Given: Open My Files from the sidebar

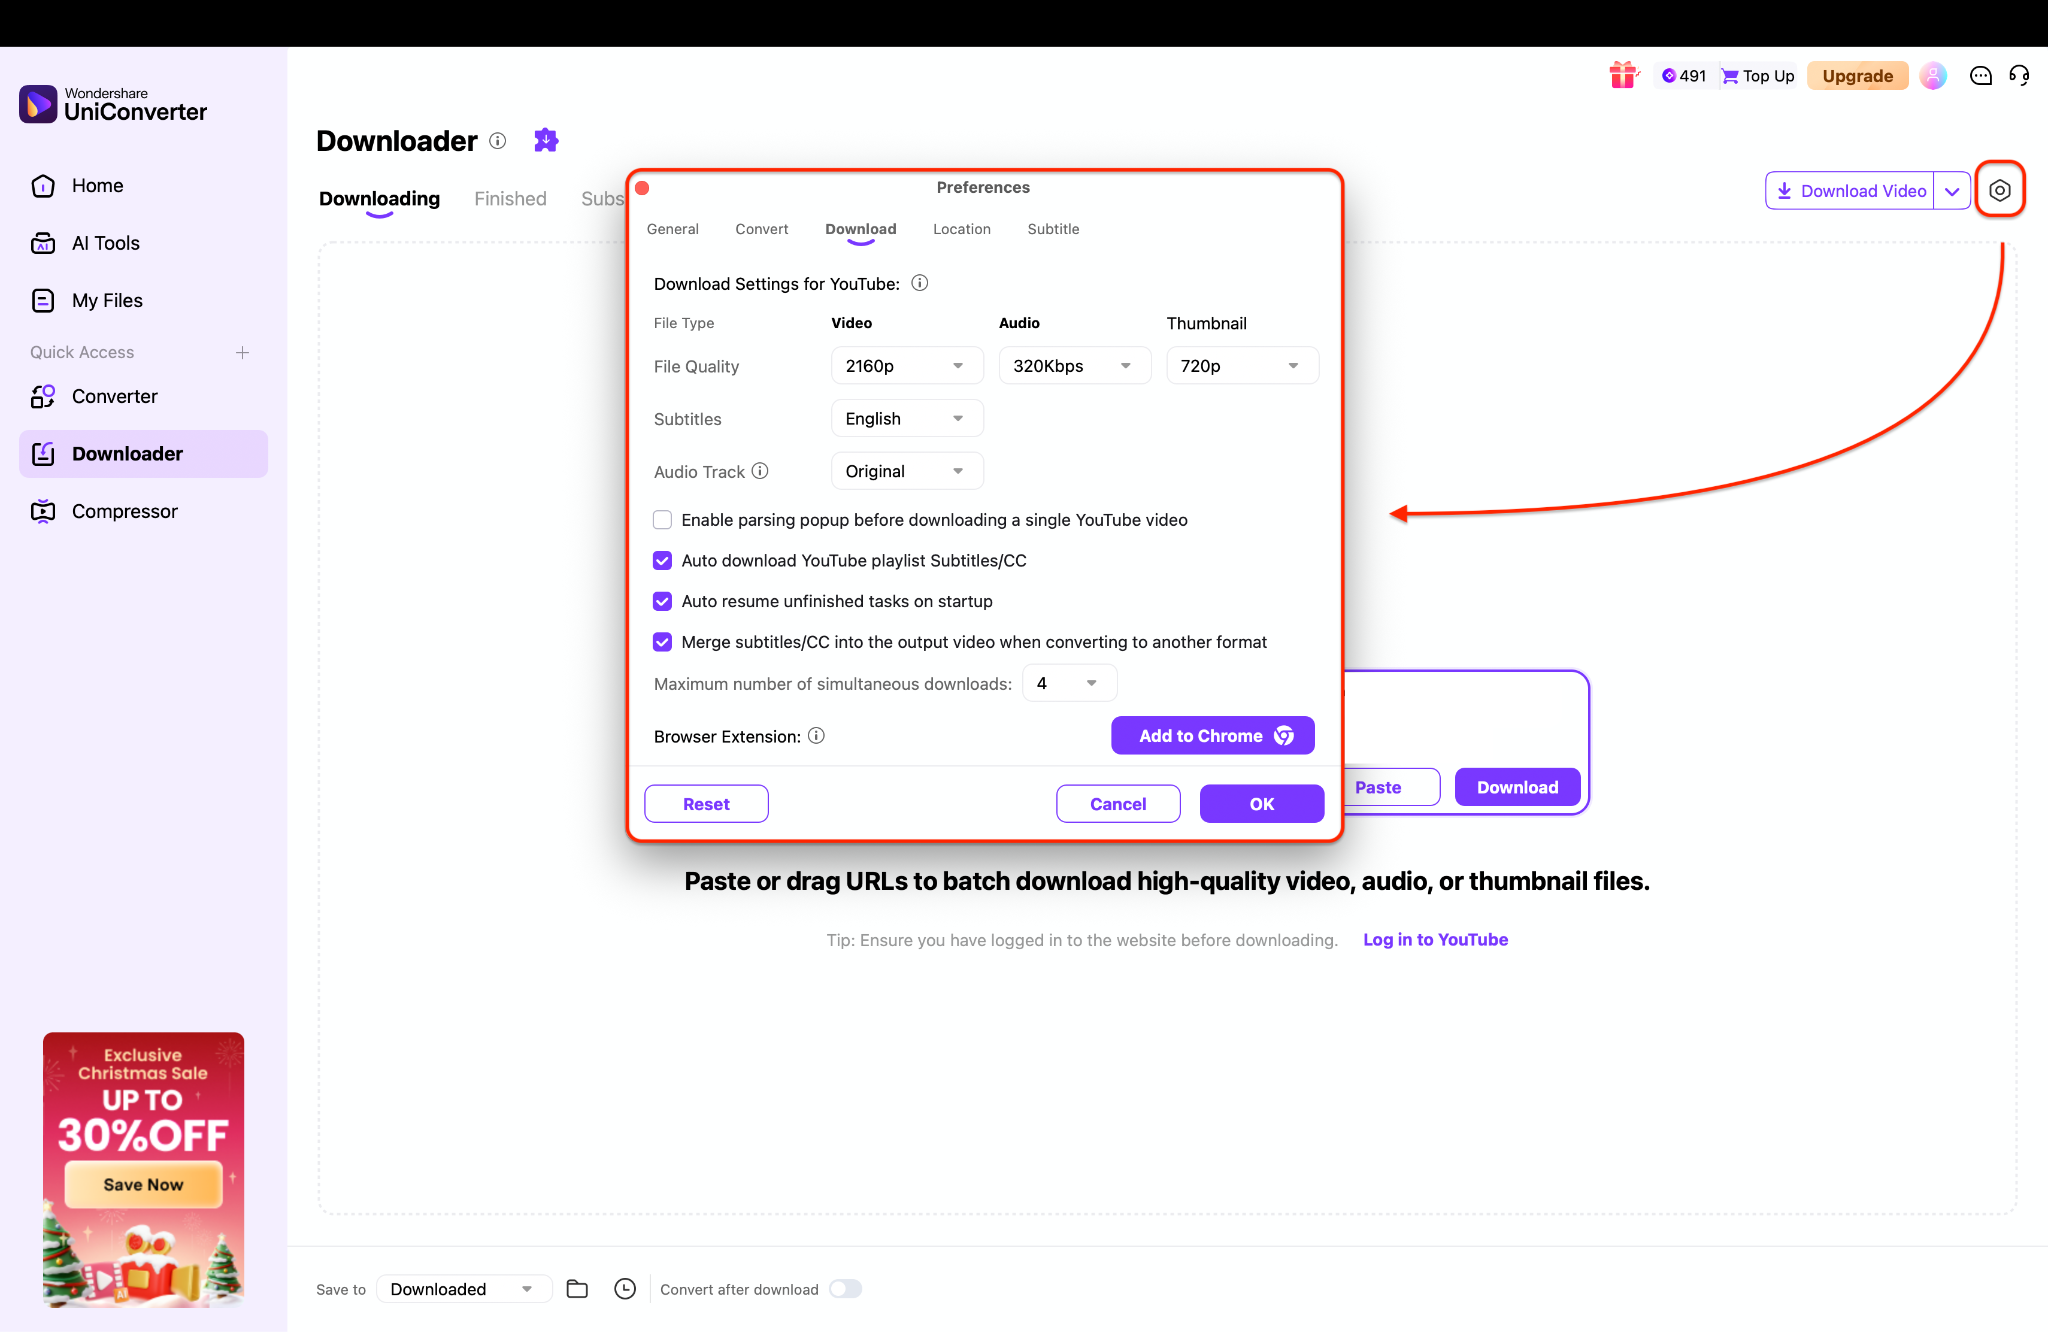Looking at the screenshot, I should (106, 300).
